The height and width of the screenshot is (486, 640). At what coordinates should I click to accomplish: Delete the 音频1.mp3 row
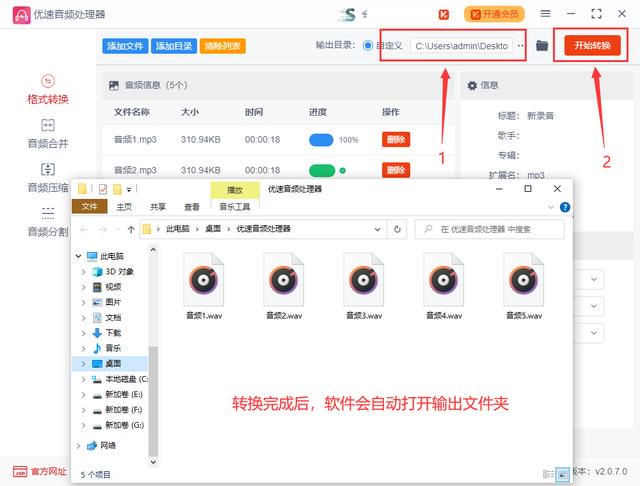396,140
